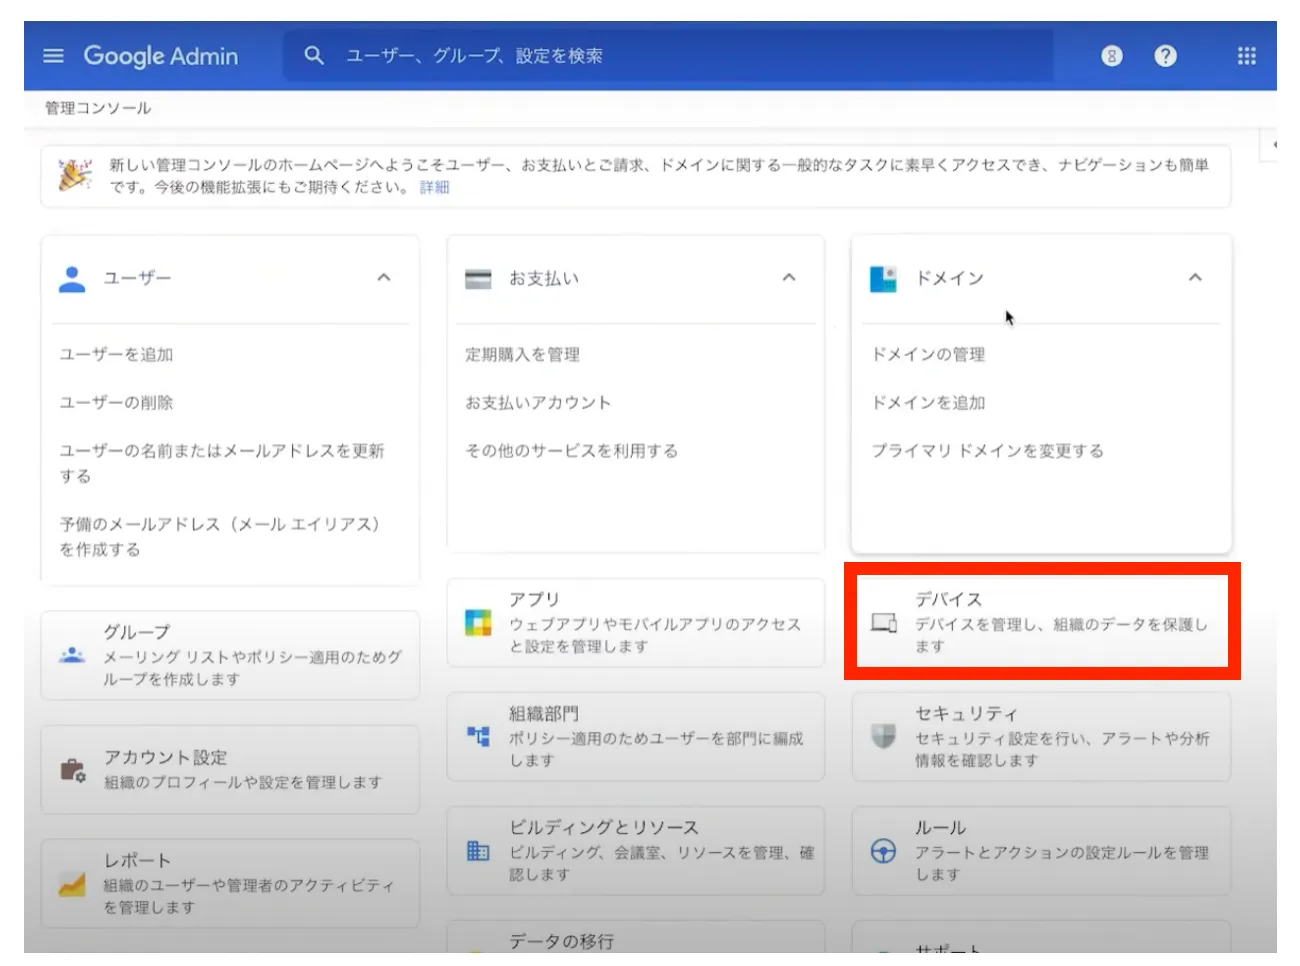1300x966 pixels.
Task: Click the デバイス laptop icon
Action: tap(884, 623)
